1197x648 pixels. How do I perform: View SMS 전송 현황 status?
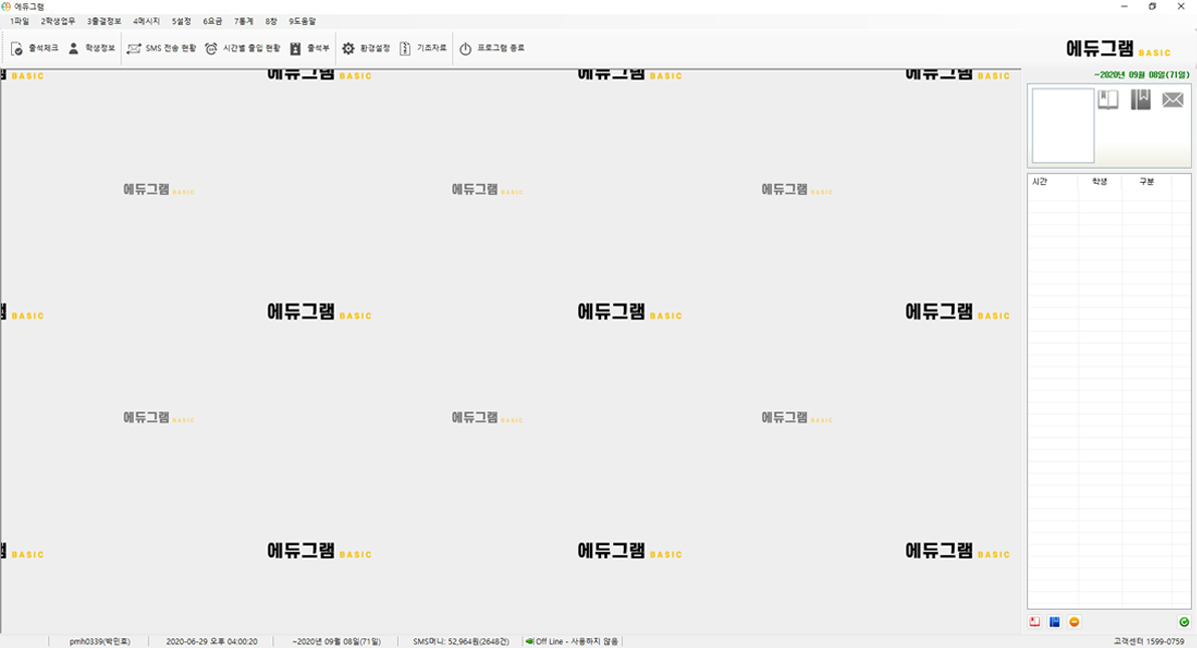coord(161,48)
